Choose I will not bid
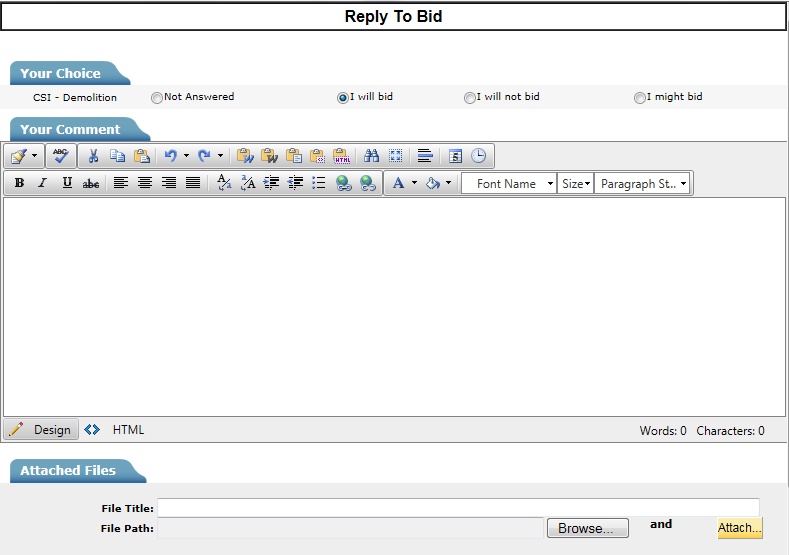The width and height of the screenshot is (789, 555). 469,98
